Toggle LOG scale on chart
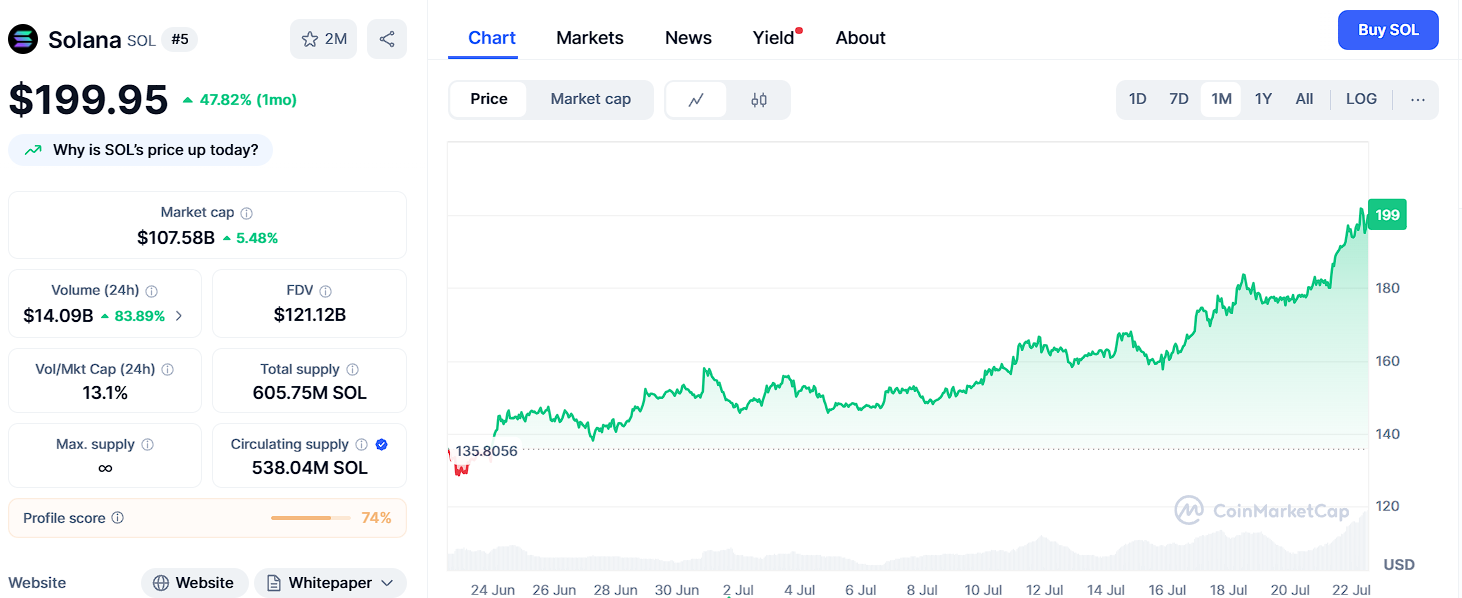 tap(1361, 99)
